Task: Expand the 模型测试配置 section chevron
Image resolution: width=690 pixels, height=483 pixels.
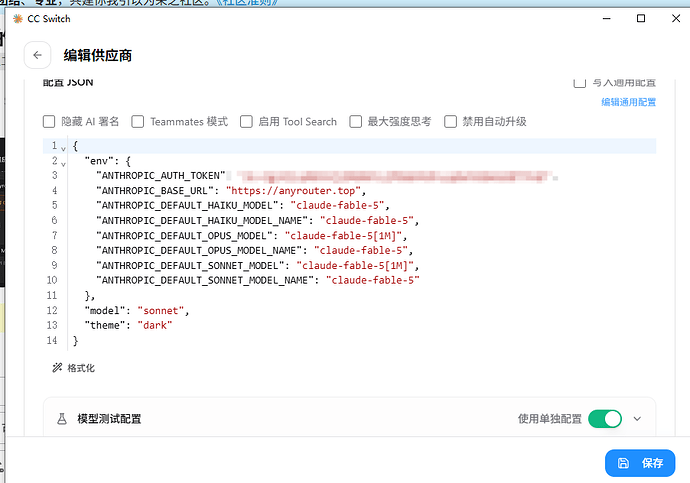Action: pyautogui.click(x=637, y=419)
